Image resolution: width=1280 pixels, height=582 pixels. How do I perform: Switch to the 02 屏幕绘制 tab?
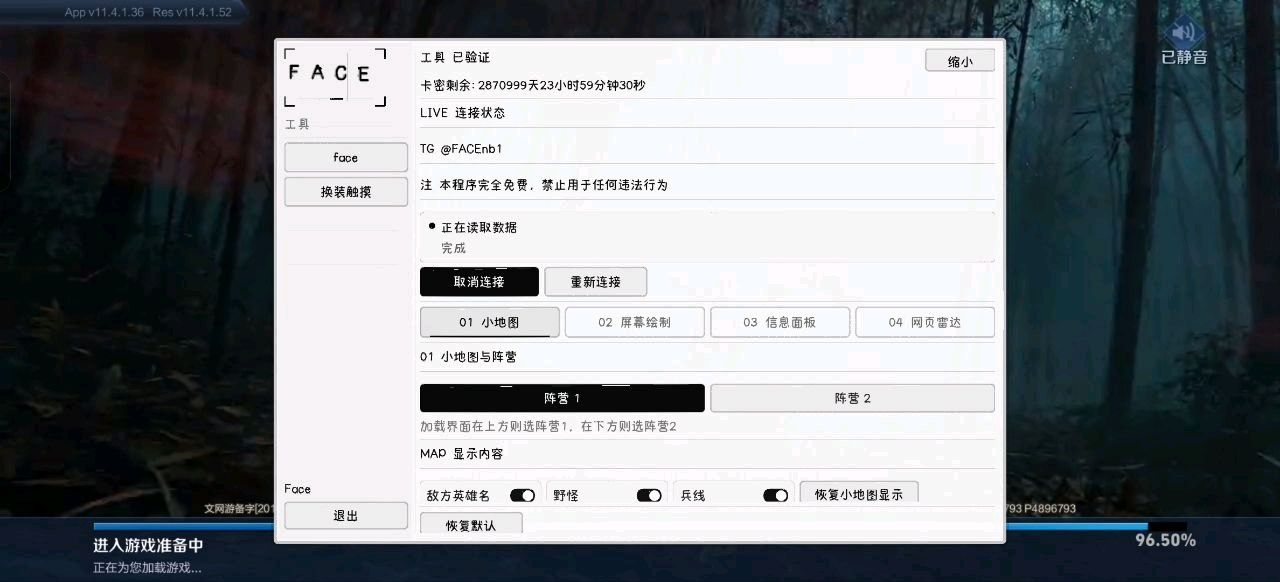tap(634, 322)
